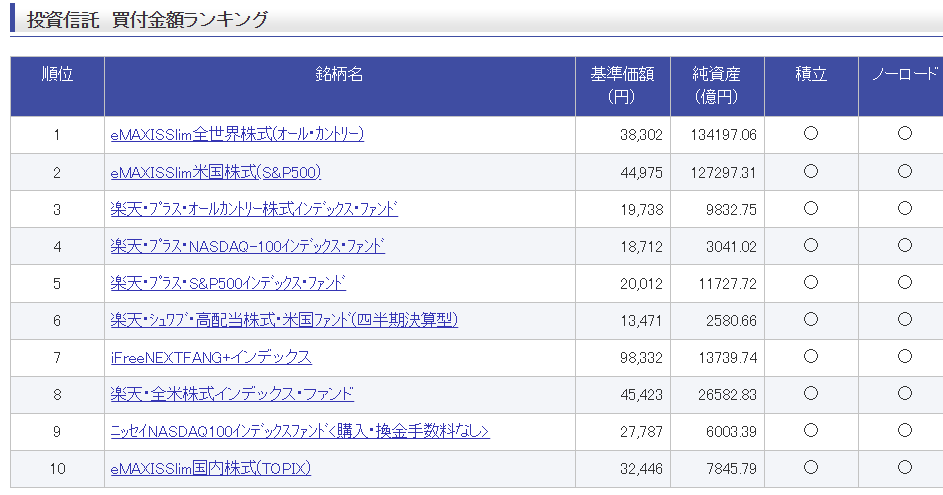
Task: Open 楽天・シュワブ・高配当株式・米国ファンド link
Action: (x=284, y=320)
